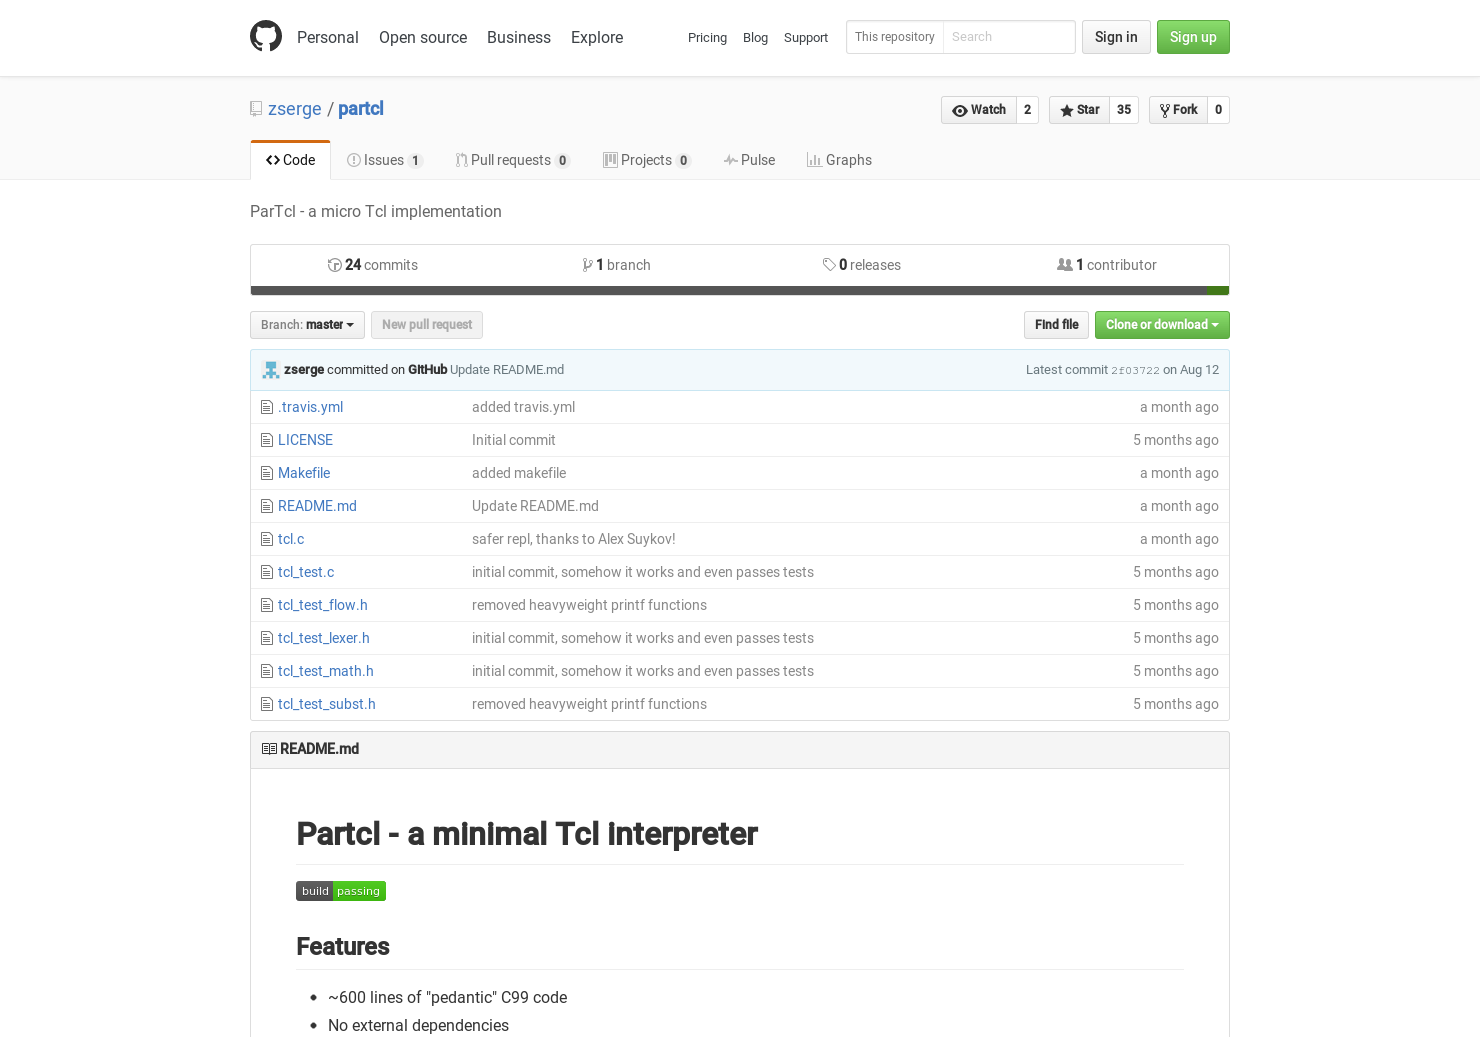Image resolution: width=1480 pixels, height=1037 pixels.
Task: Open the Open source navigation item
Action: coord(423,37)
